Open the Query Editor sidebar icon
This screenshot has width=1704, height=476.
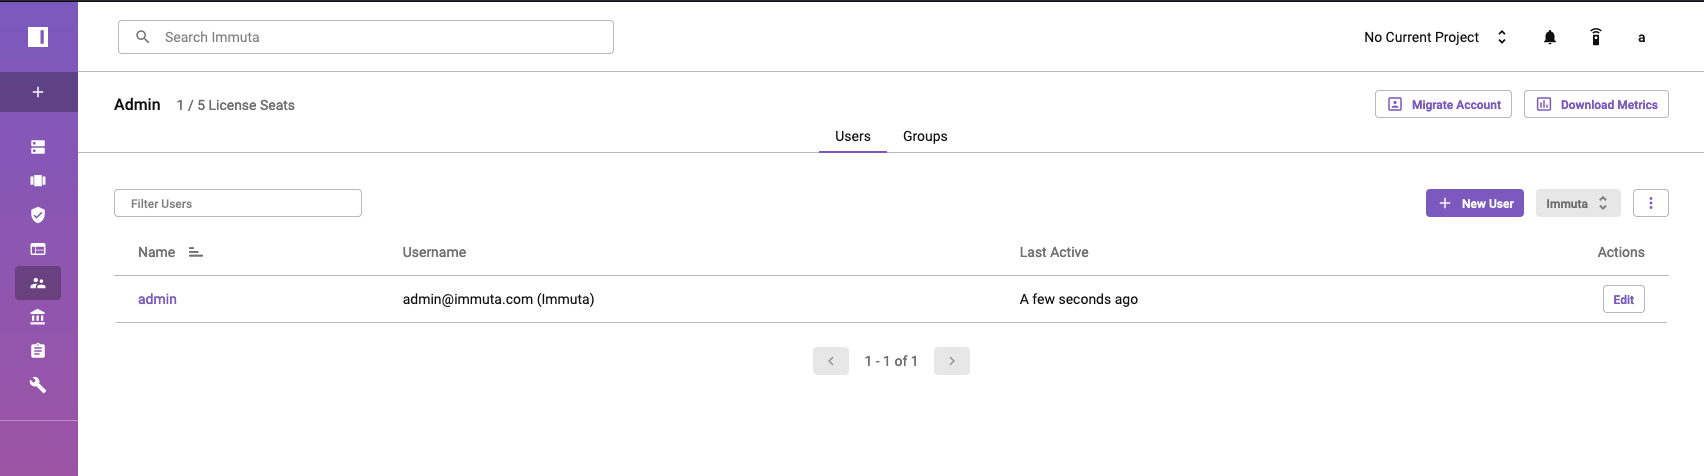[x=38, y=249]
